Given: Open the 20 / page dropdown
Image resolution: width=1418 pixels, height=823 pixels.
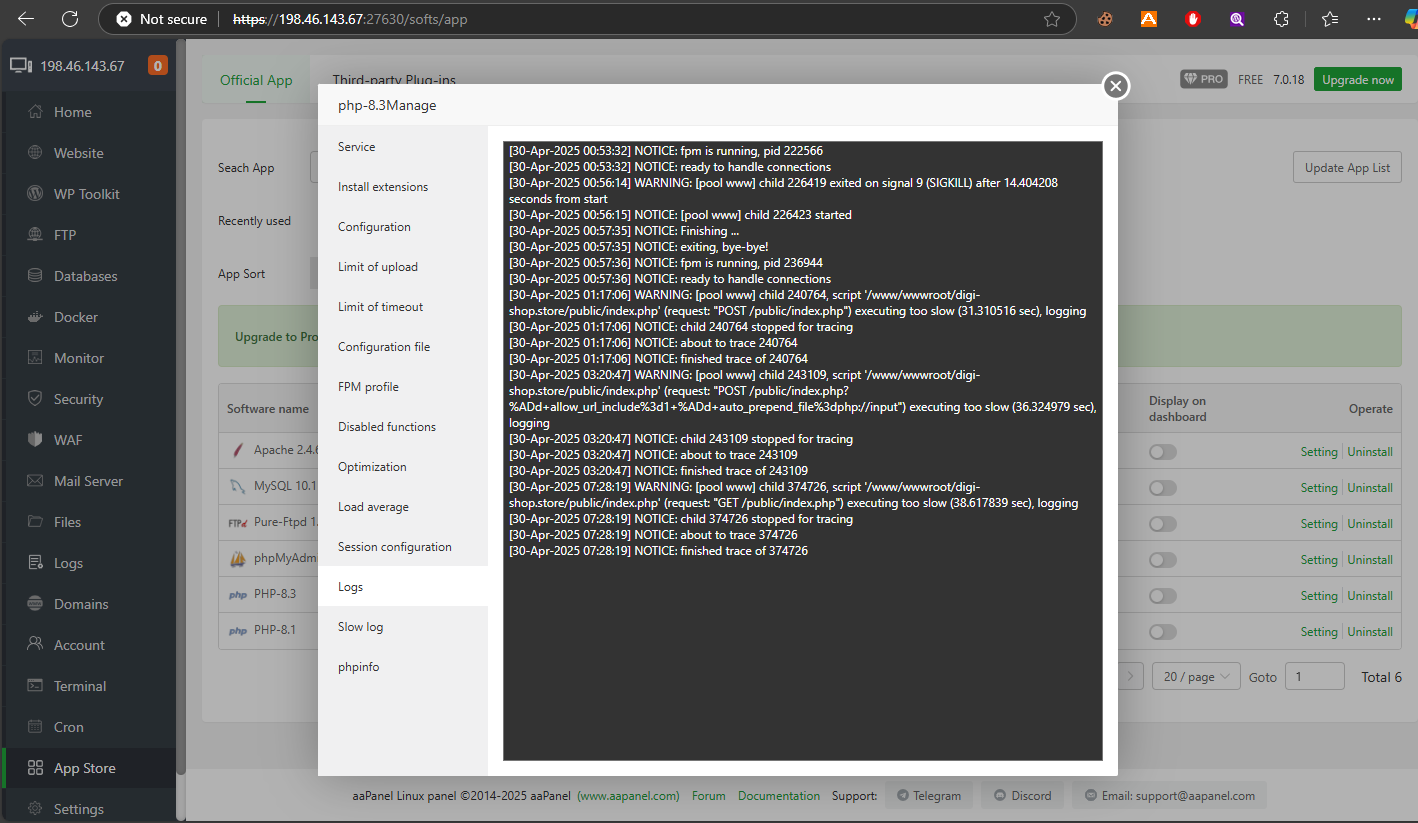Looking at the screenshot, I should 1196,677.
